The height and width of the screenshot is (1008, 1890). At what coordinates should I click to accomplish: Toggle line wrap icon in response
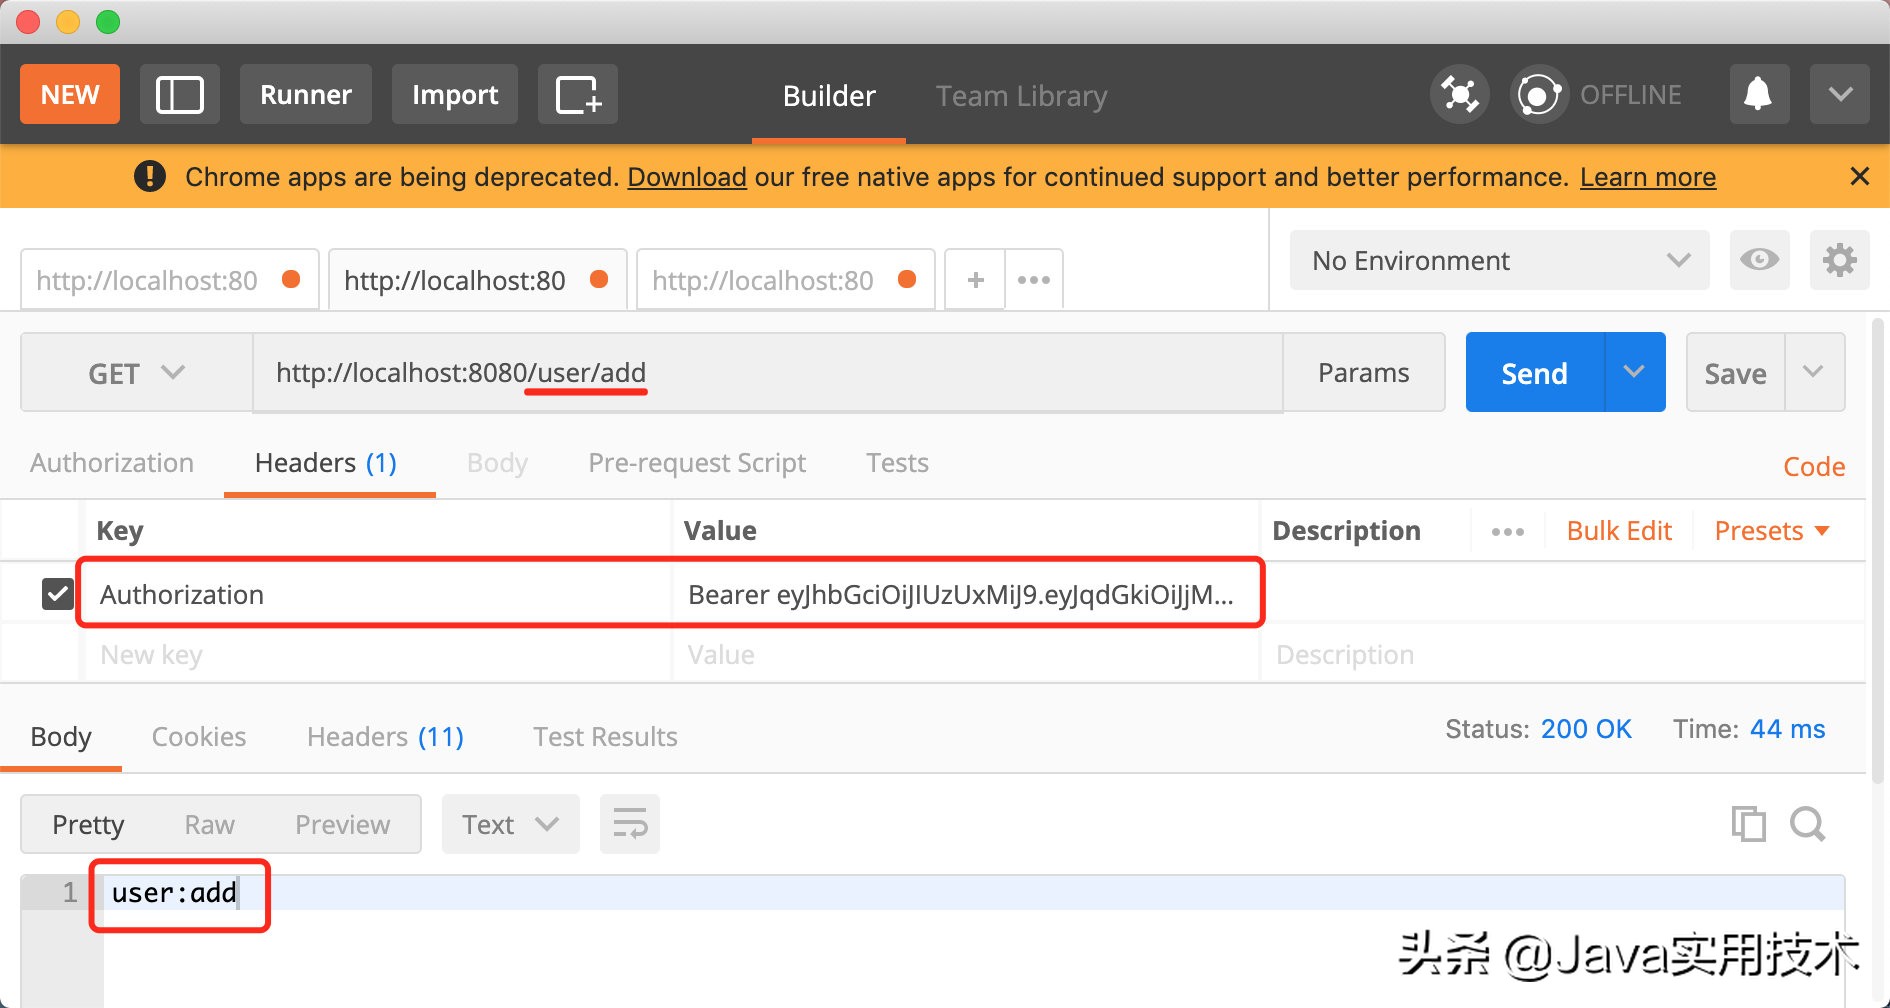[x=630, y=824]
